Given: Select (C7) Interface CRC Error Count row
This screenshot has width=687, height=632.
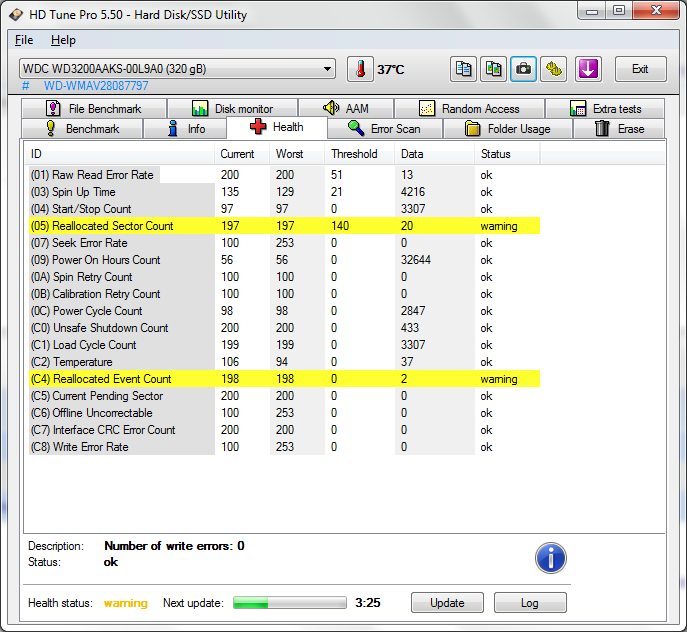Looking at the screenshot, I should click(x=284, y=430).
